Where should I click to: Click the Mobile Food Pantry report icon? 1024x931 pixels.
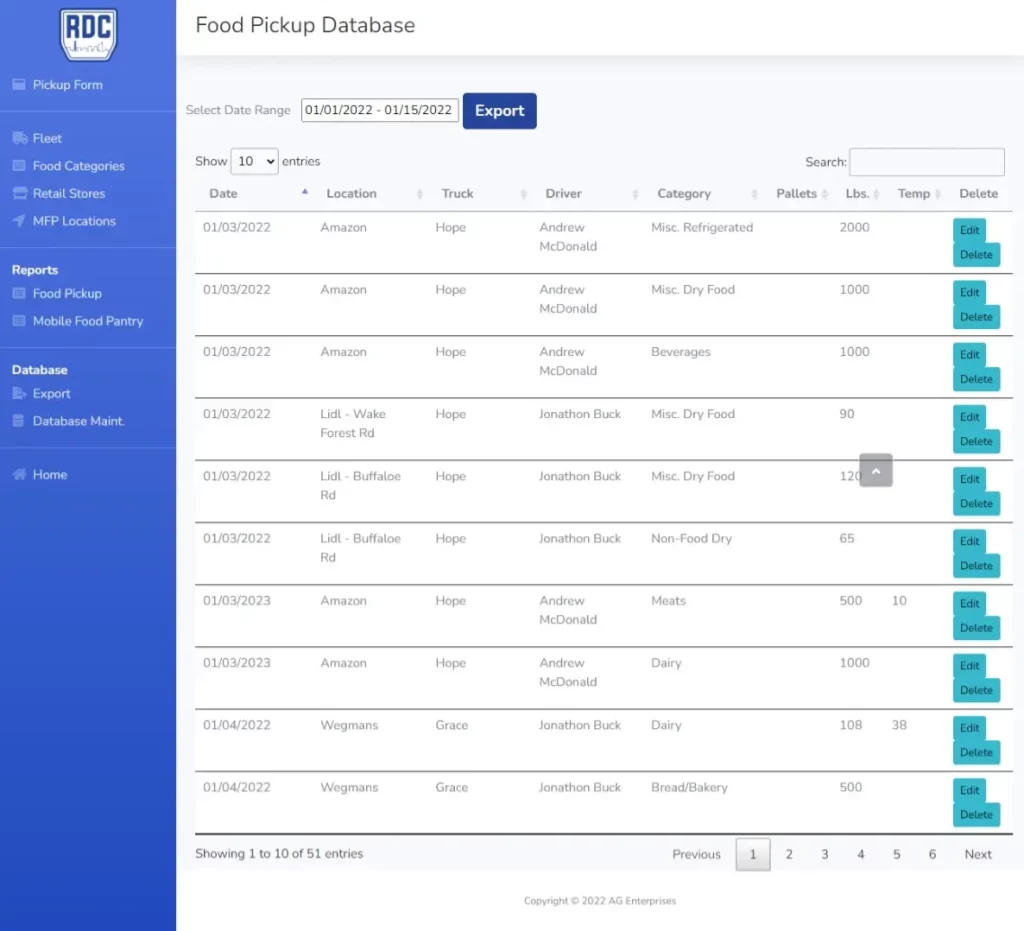pyautogui.click(x=19, y=321)
